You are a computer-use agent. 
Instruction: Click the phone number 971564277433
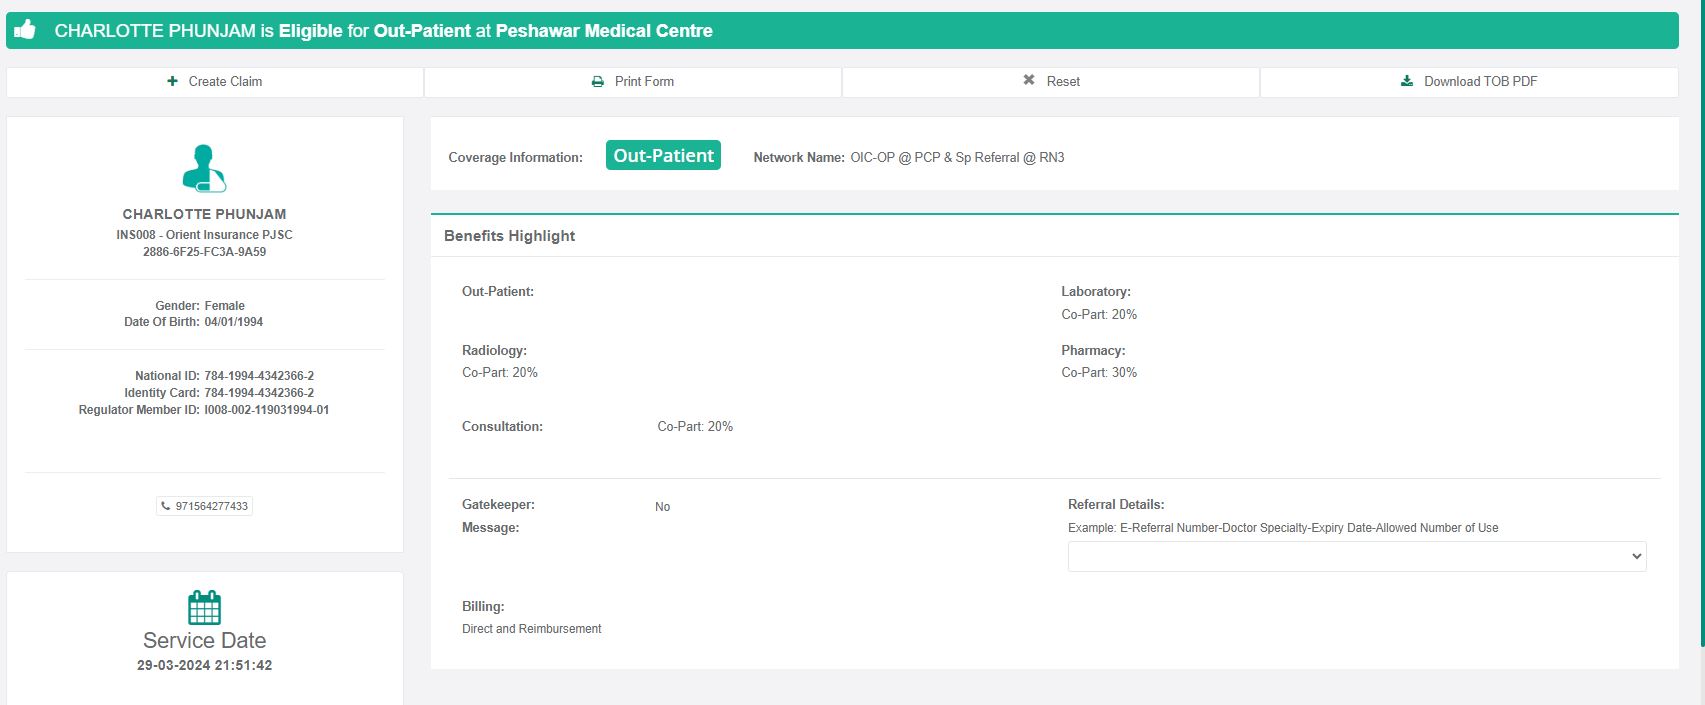tap(211, 506)
